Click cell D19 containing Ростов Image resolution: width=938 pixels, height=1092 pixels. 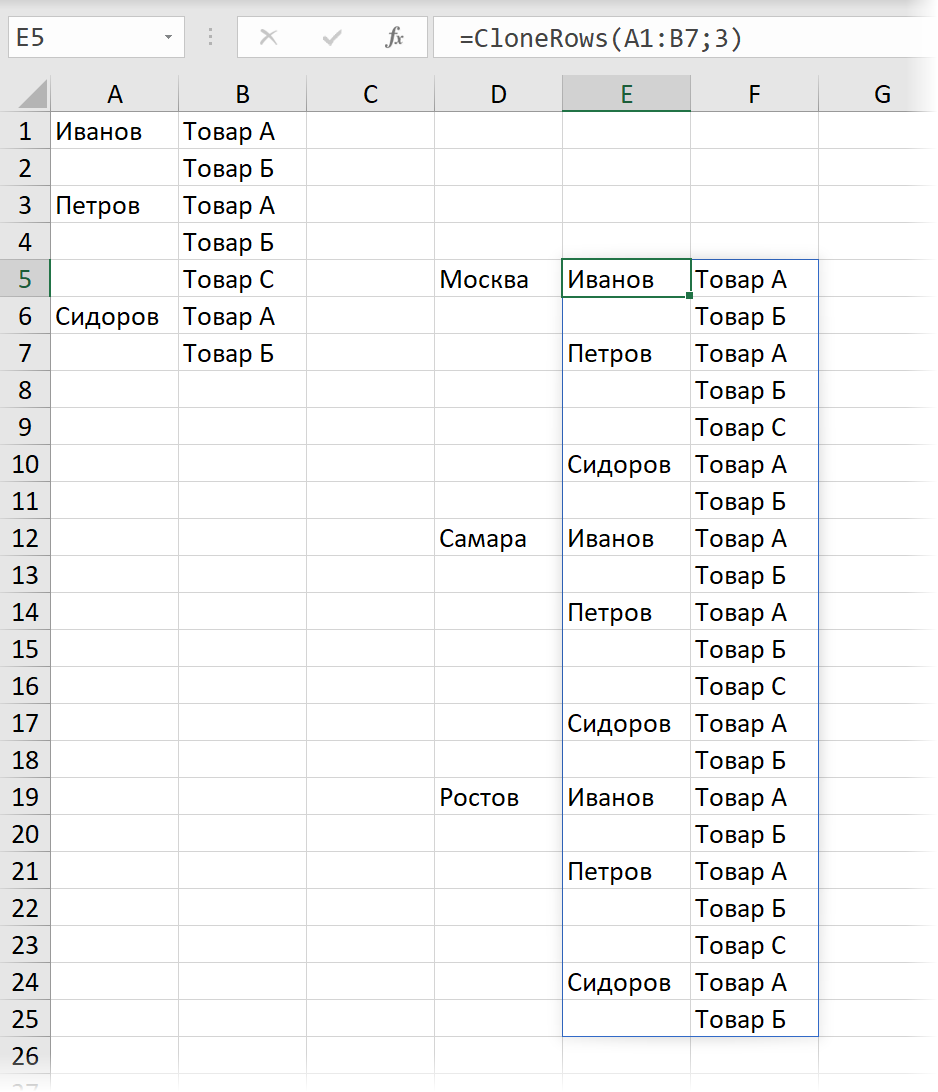pyautogui.click(x=498, y=797)
